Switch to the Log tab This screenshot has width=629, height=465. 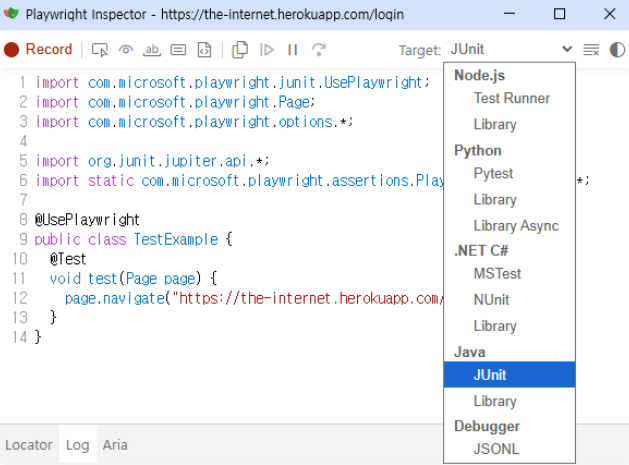77,445
